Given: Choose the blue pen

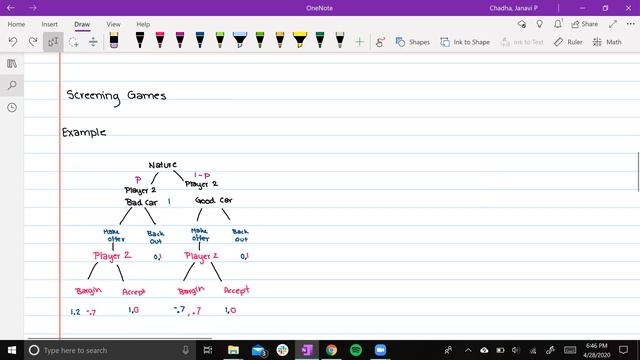Looking at the screenshot, I should (x=200, y=40).
